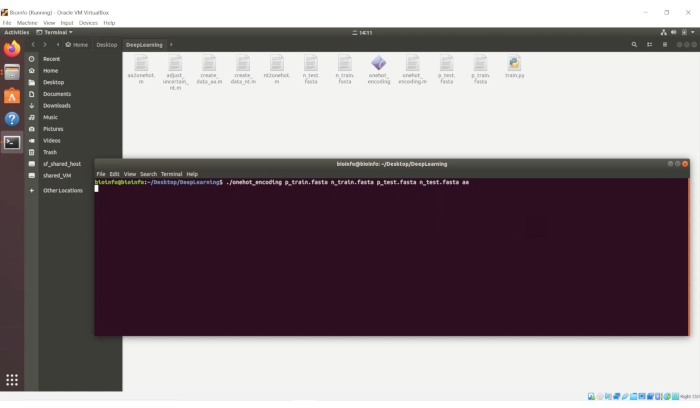
Task: Go back in Files navigation
Action: coord(33,45)
